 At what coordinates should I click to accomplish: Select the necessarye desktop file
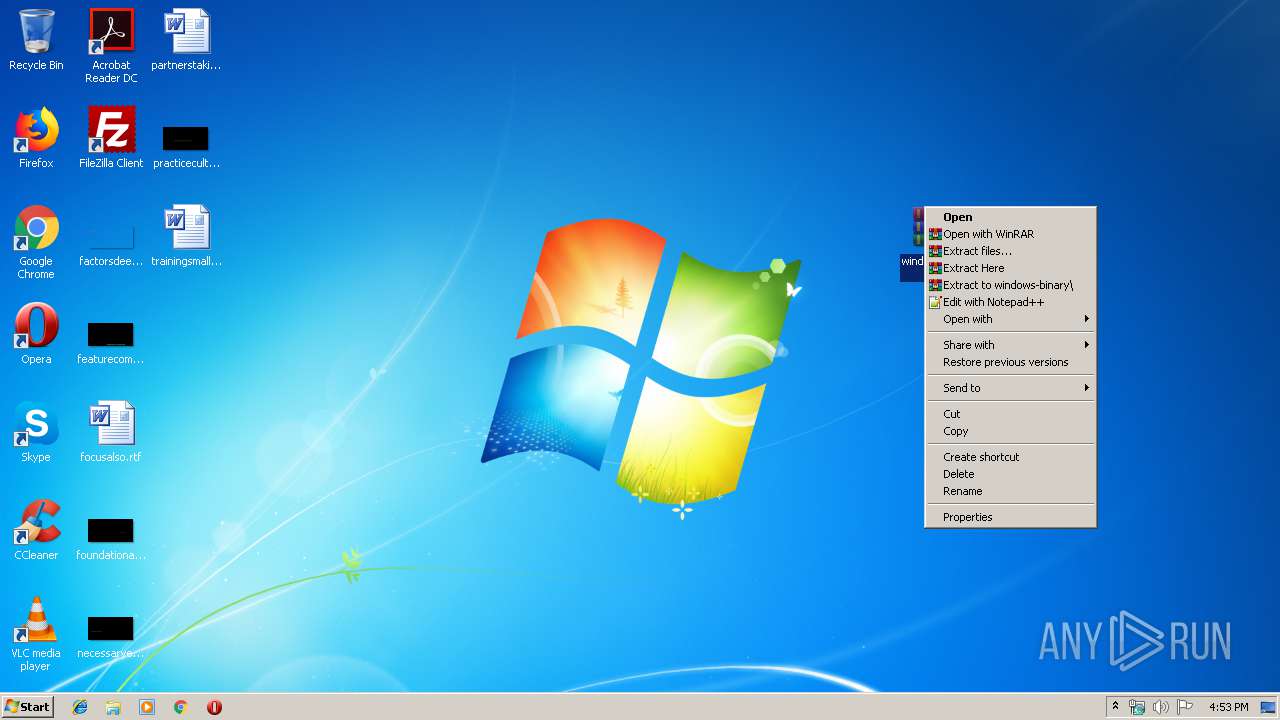click(x=111, y=637)
